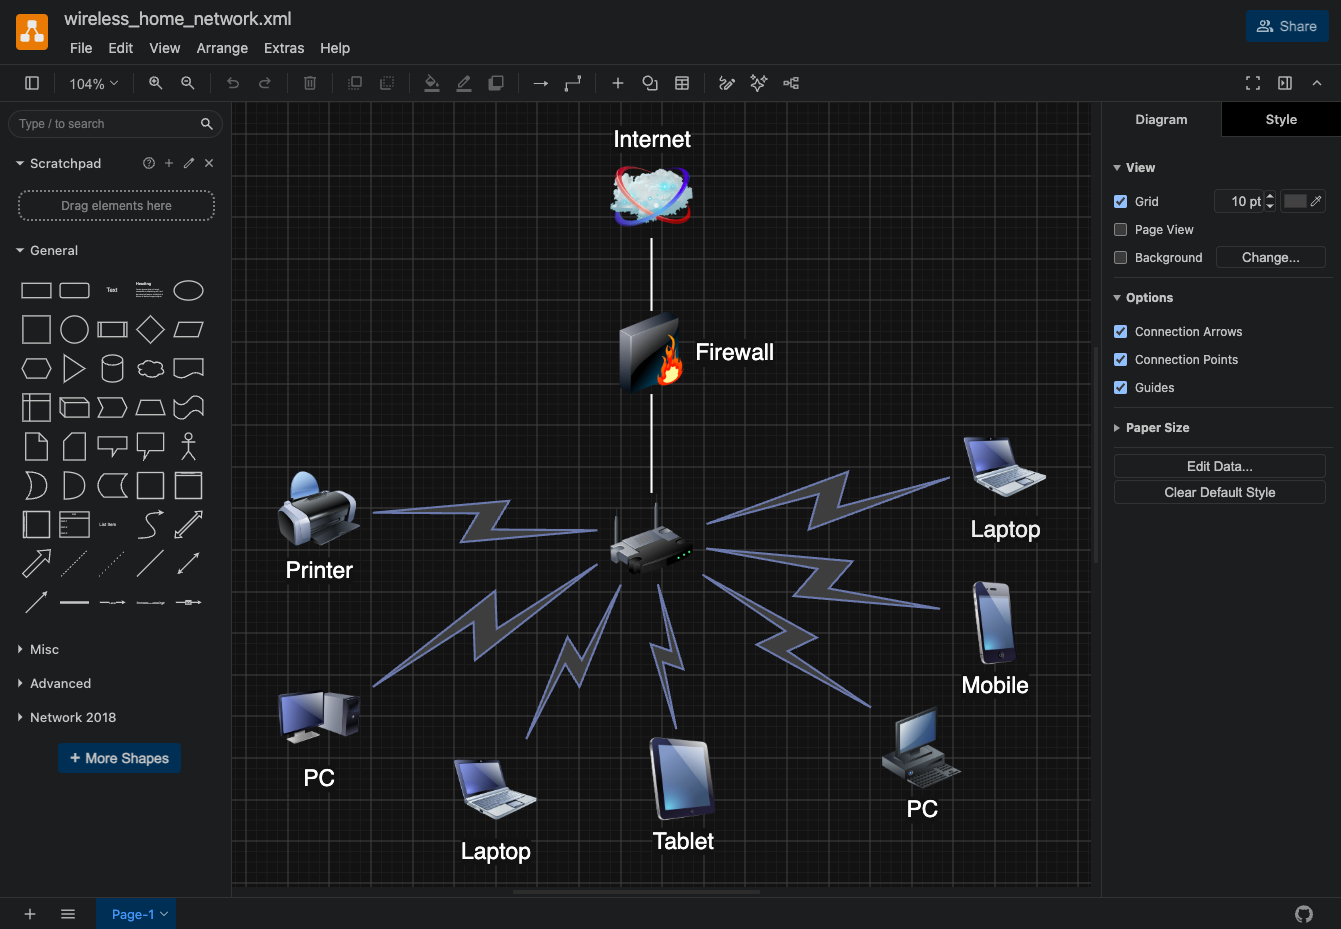Click the insert table icon
Screen dimensions: 1341x929
click(682, 83)
